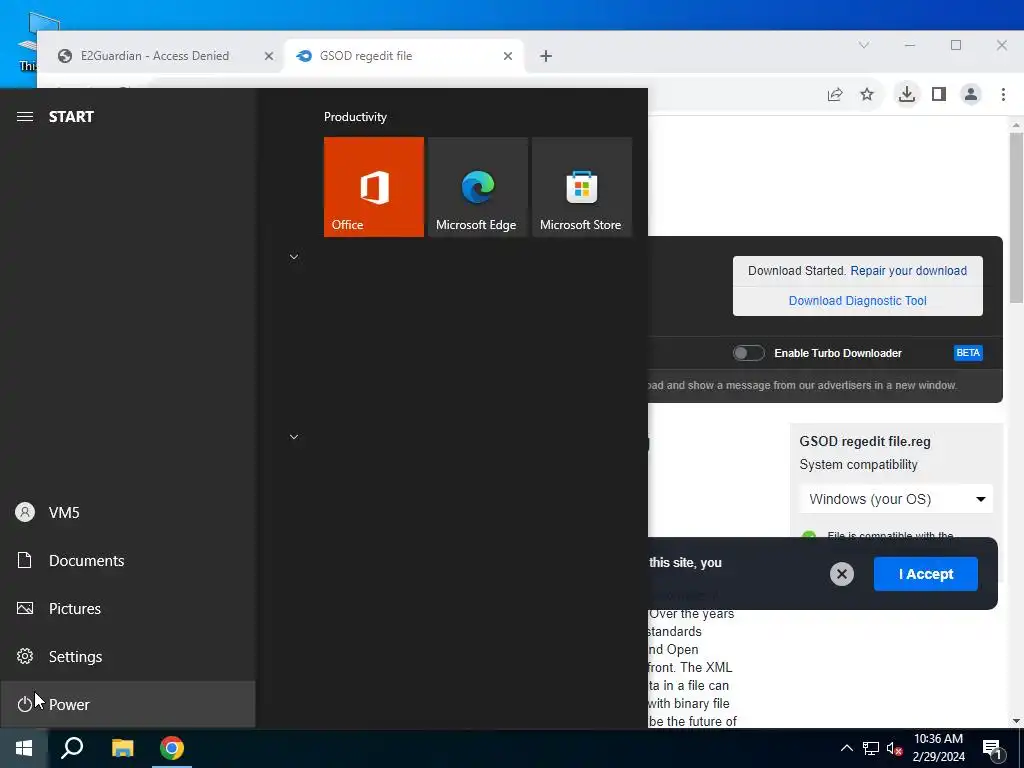1024x768 pixels.
Task: Expand the second collapsed tile group chevron
Action: click(x=294, y=436)
